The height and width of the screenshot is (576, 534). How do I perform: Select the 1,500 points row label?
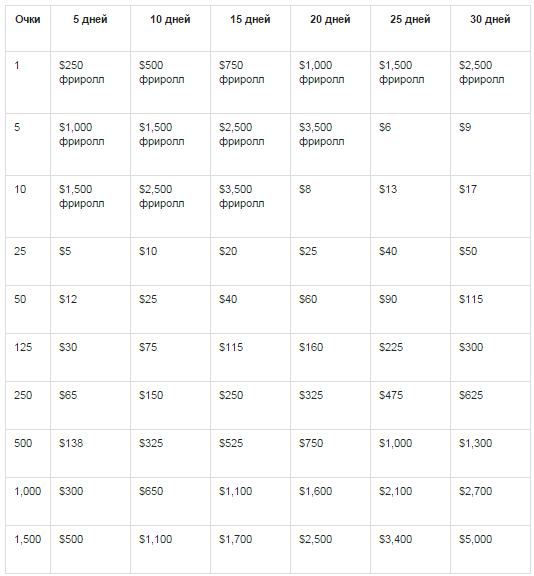coord(28,549)
